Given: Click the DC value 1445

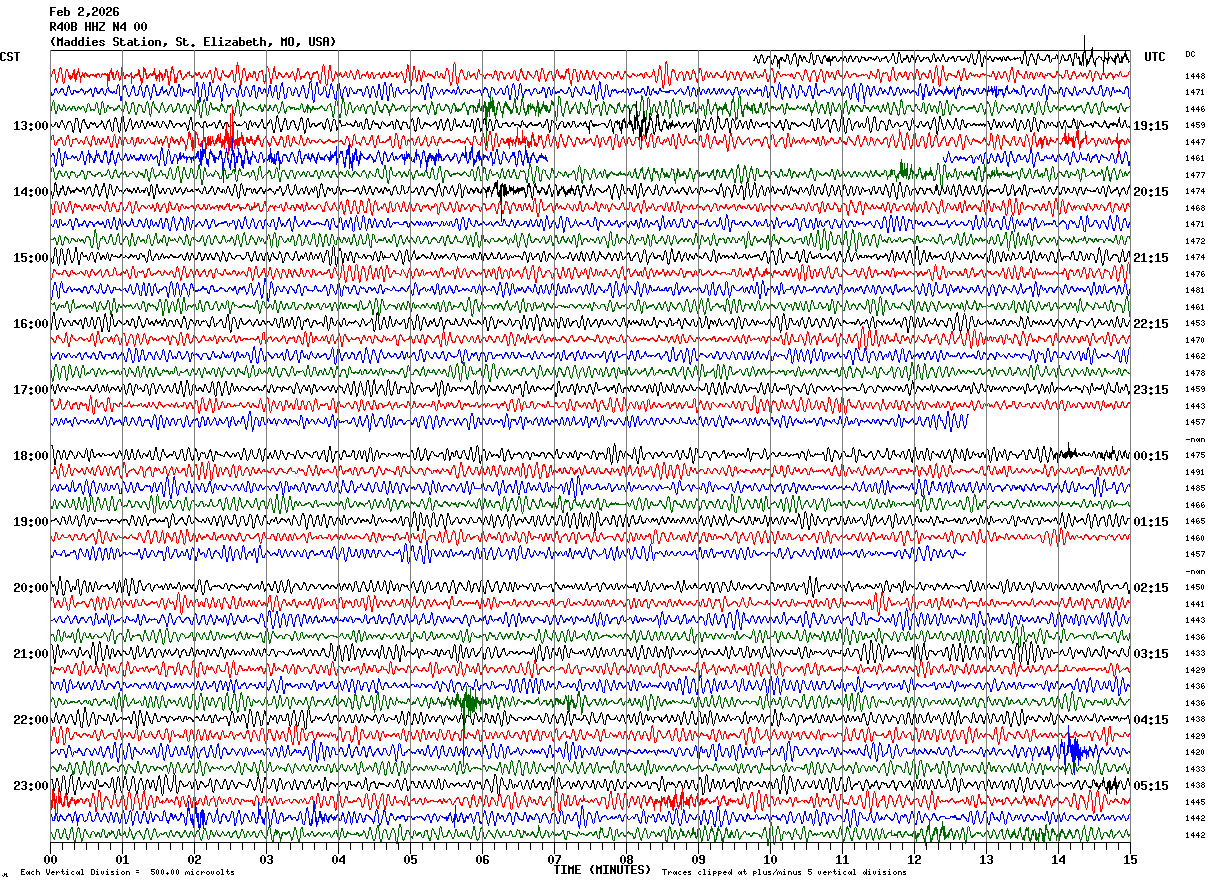Looking at the screenshot, I should [1194, 802].
